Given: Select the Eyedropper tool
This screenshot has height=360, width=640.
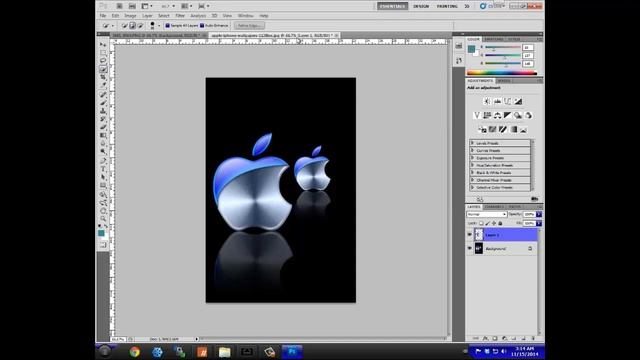Looking at the screenshot, I should [x=103, y=85].
